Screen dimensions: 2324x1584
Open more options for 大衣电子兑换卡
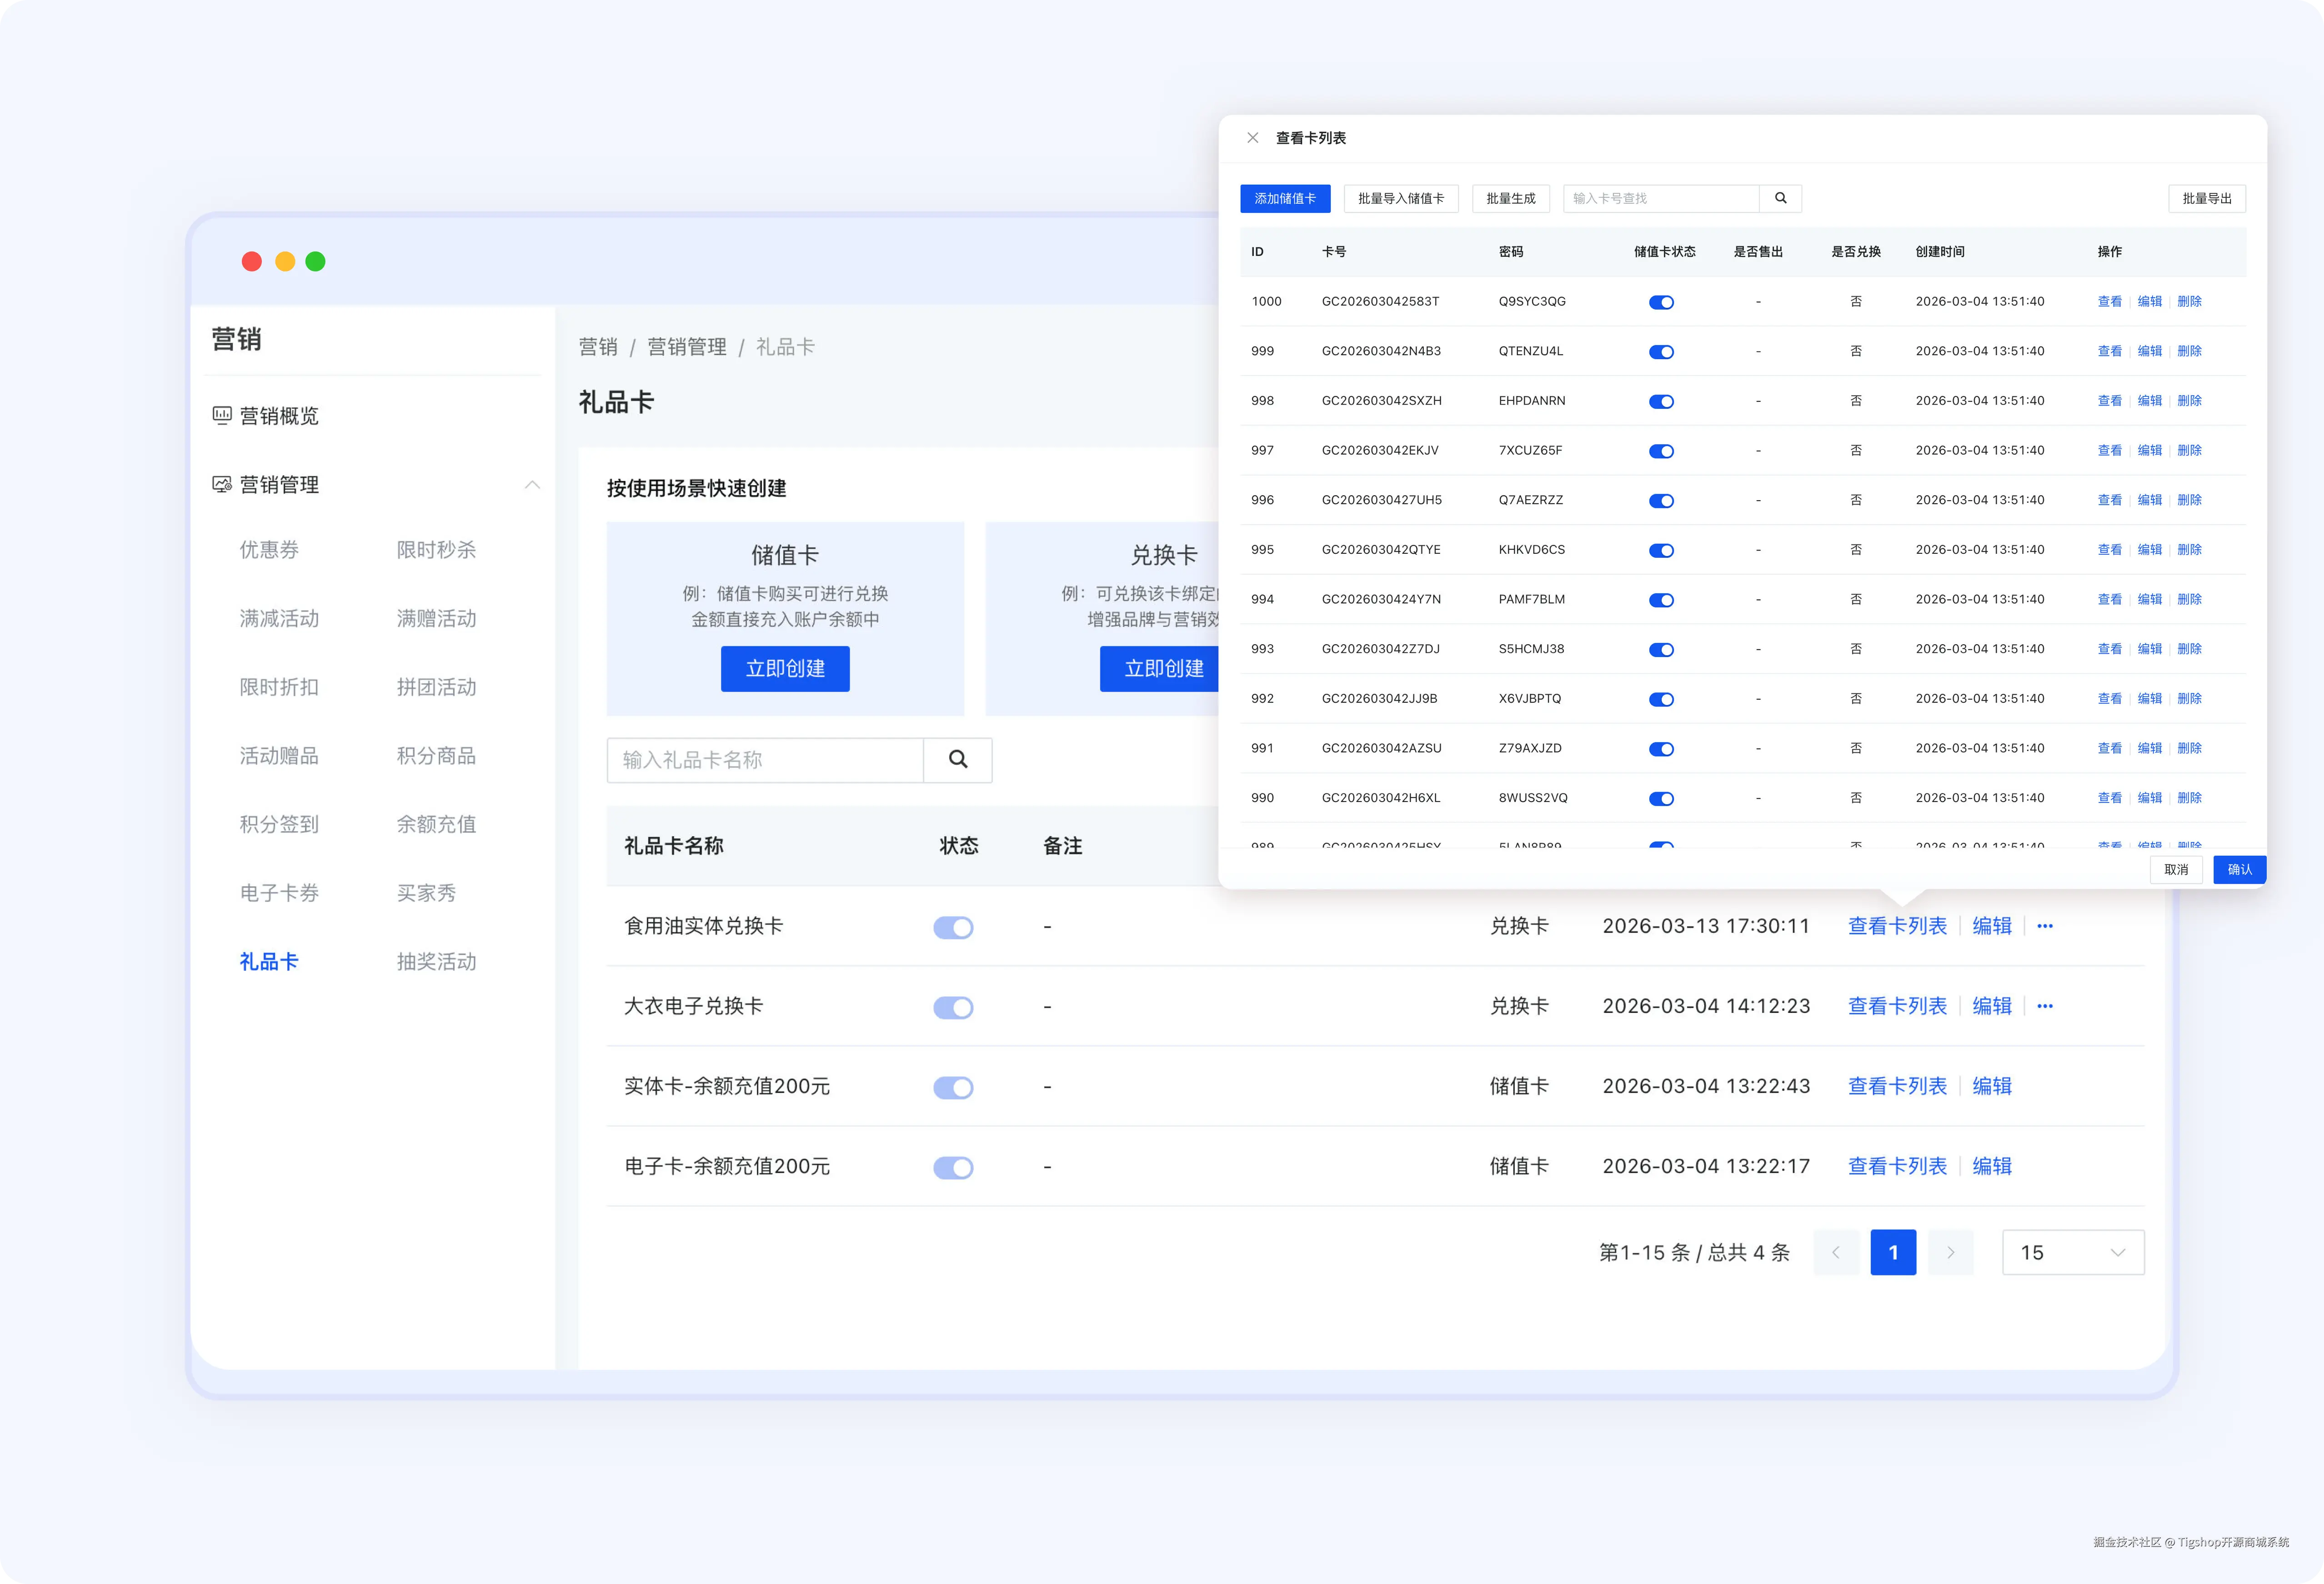(x=2044, y=1006)
